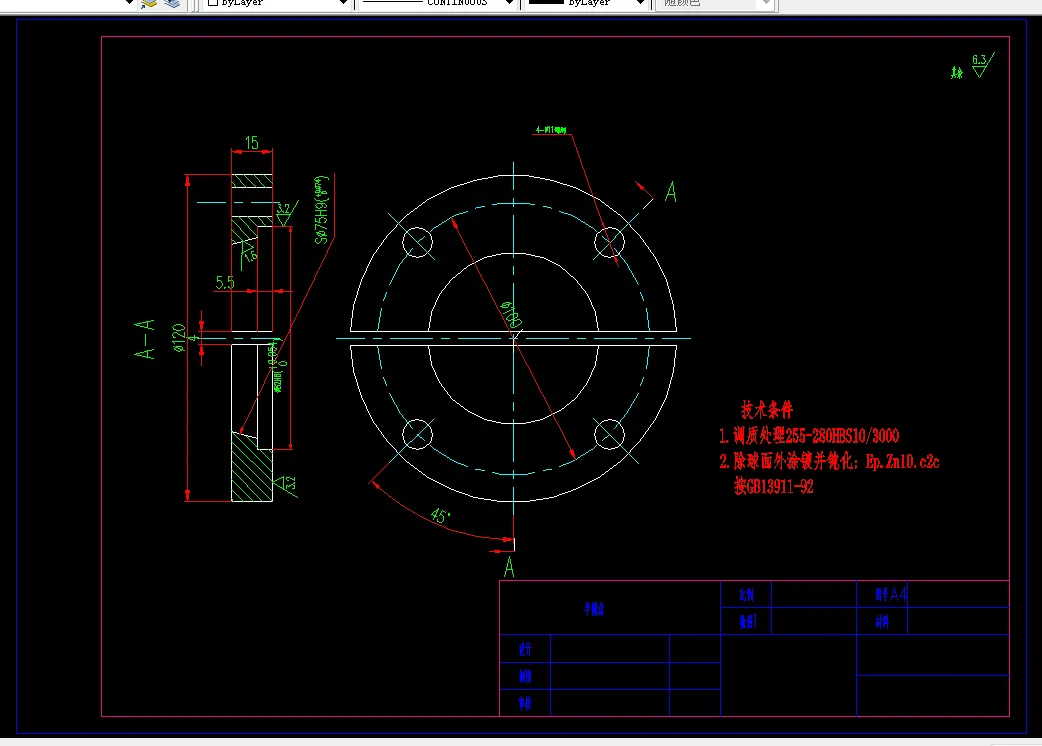Select the lower-right bolt hole circle
This screenshot has width=1042, height=746.
tap(609, 434)
